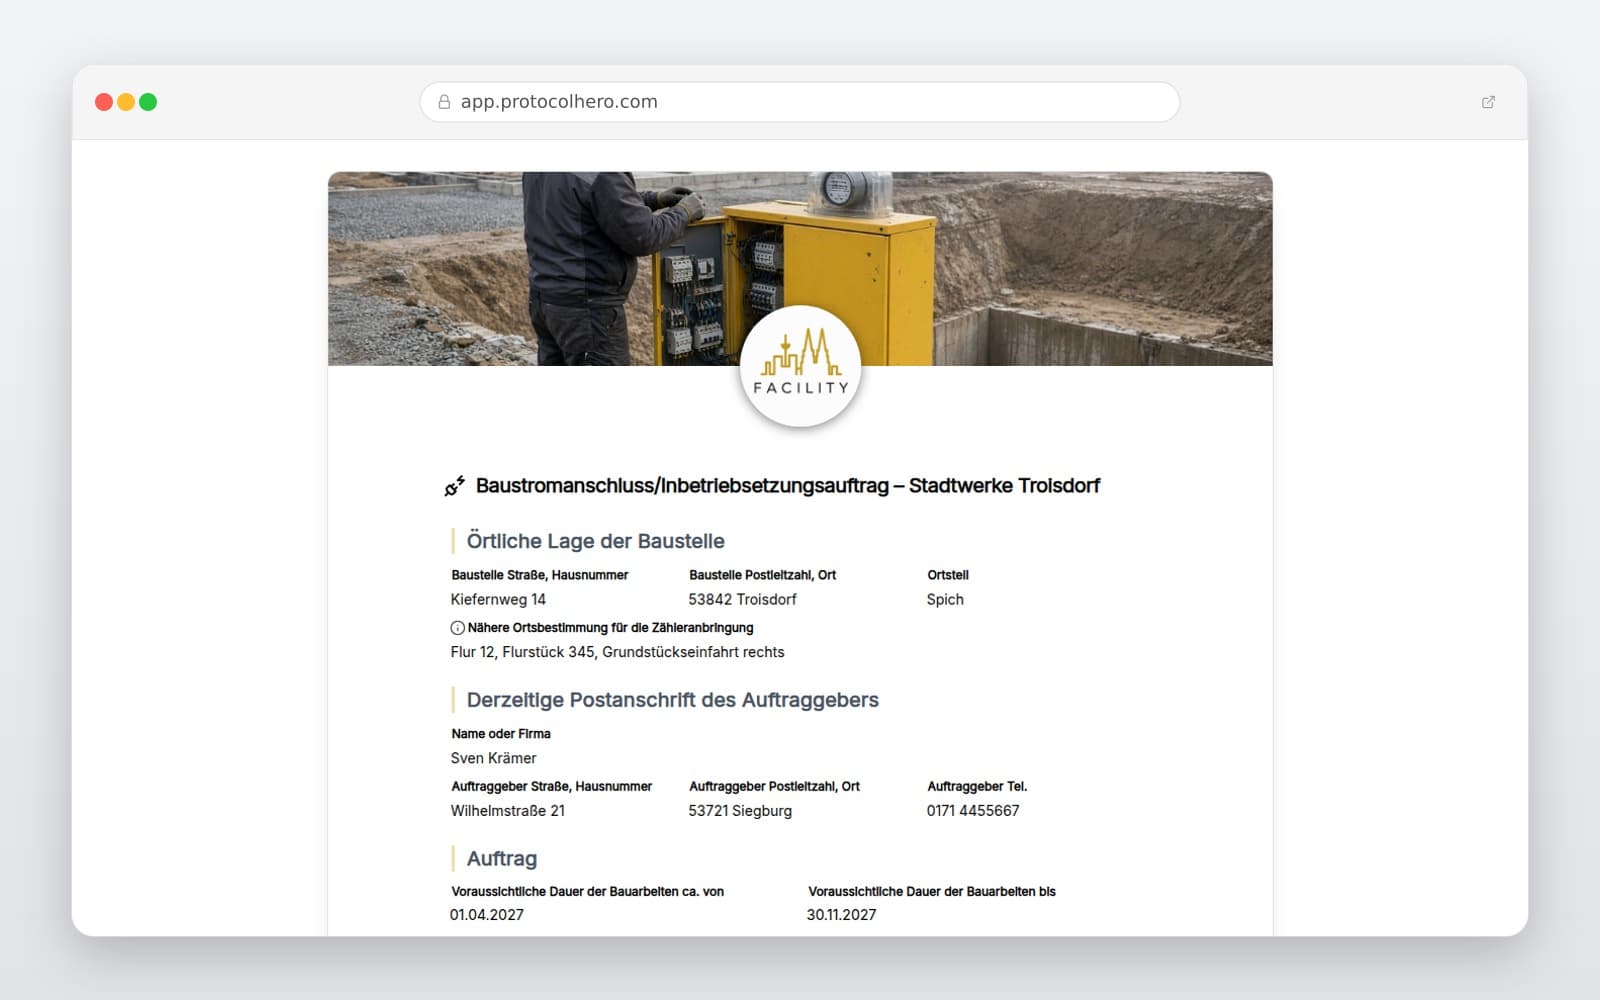Image resolution: width=1600 pixels, height=1000 pixels.
Task: Click the Nähere Ortsbestimmung label text
Action: coord(611,628)
